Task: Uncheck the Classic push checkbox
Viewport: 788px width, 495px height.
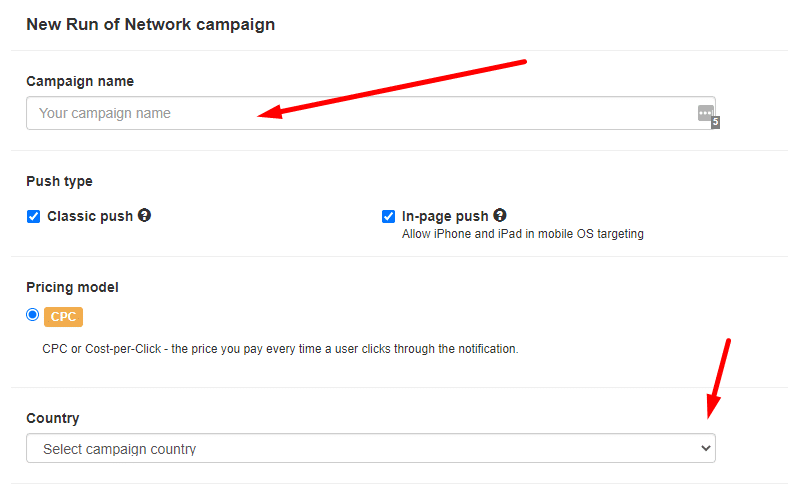Action: 33,216
